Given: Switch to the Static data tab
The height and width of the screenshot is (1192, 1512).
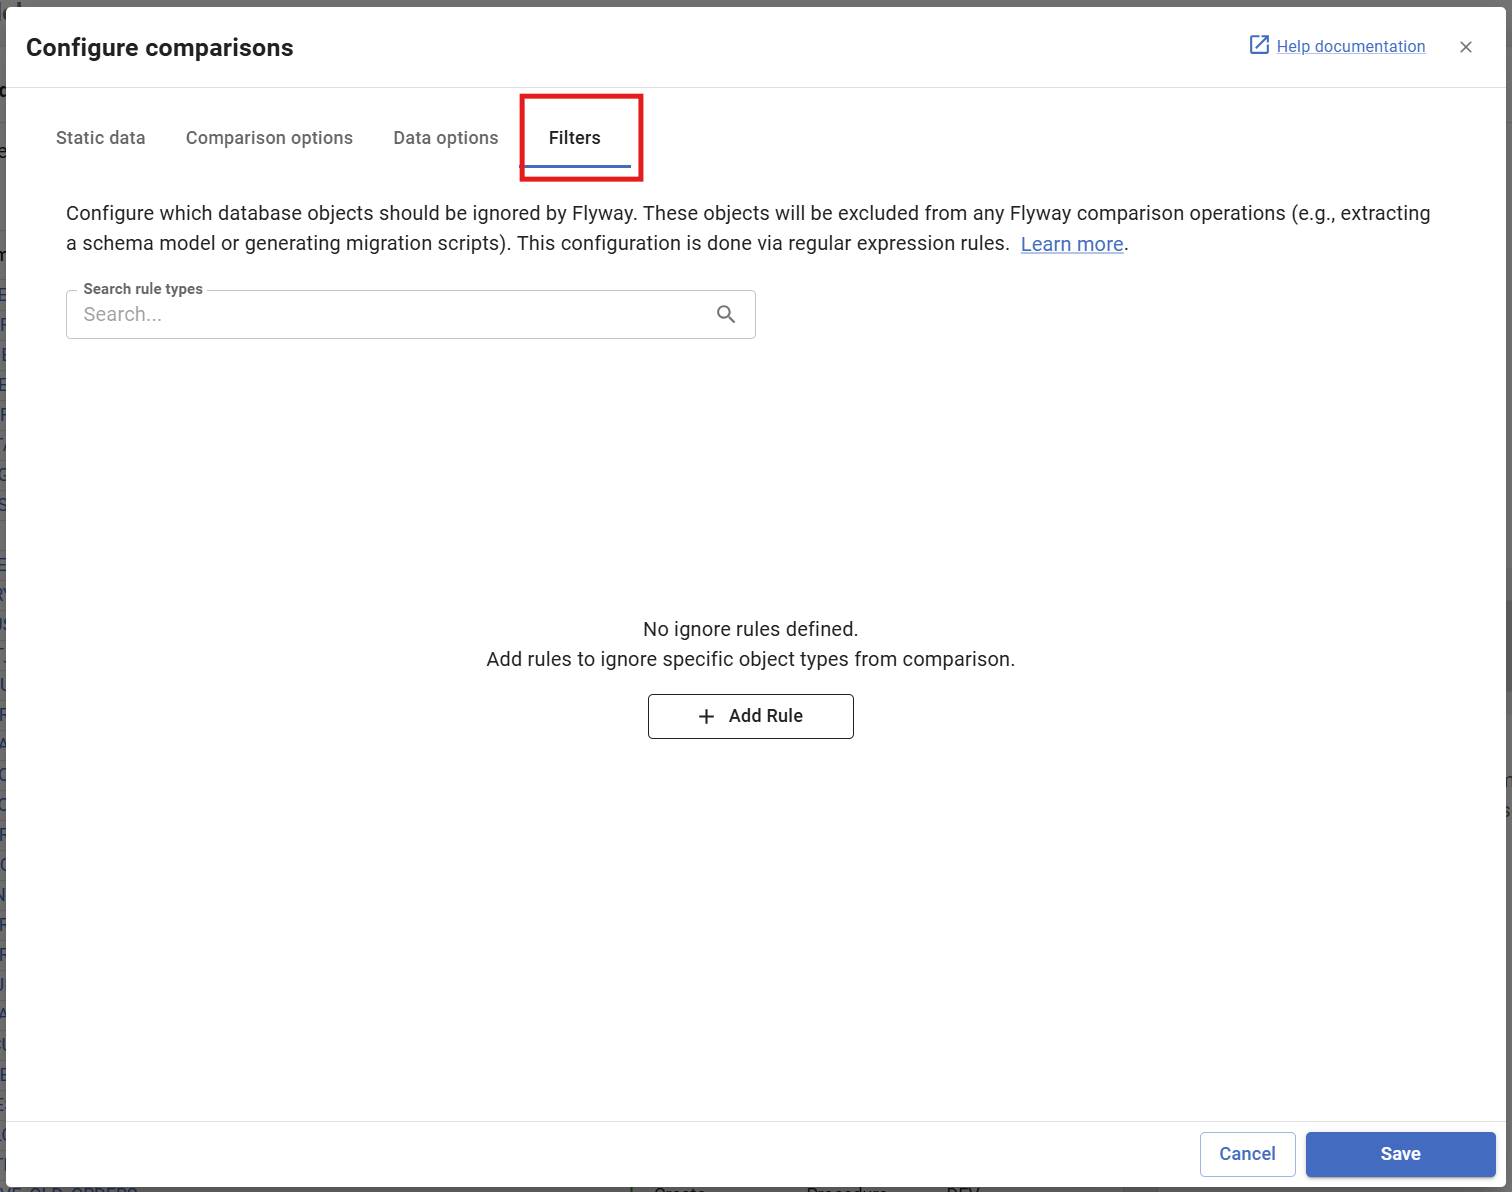Looking at the screenshot, I should (x=100, y=138).
